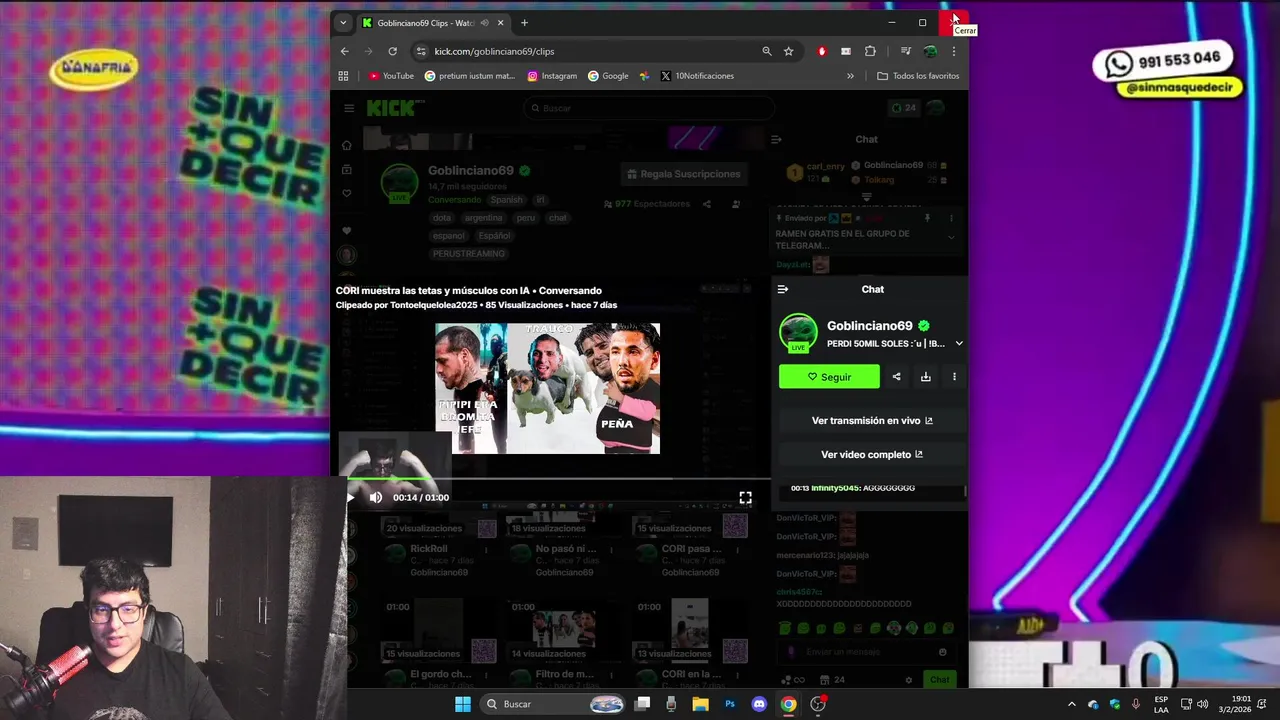
Task: View site information icon in address bar
Action: (422, 51)
